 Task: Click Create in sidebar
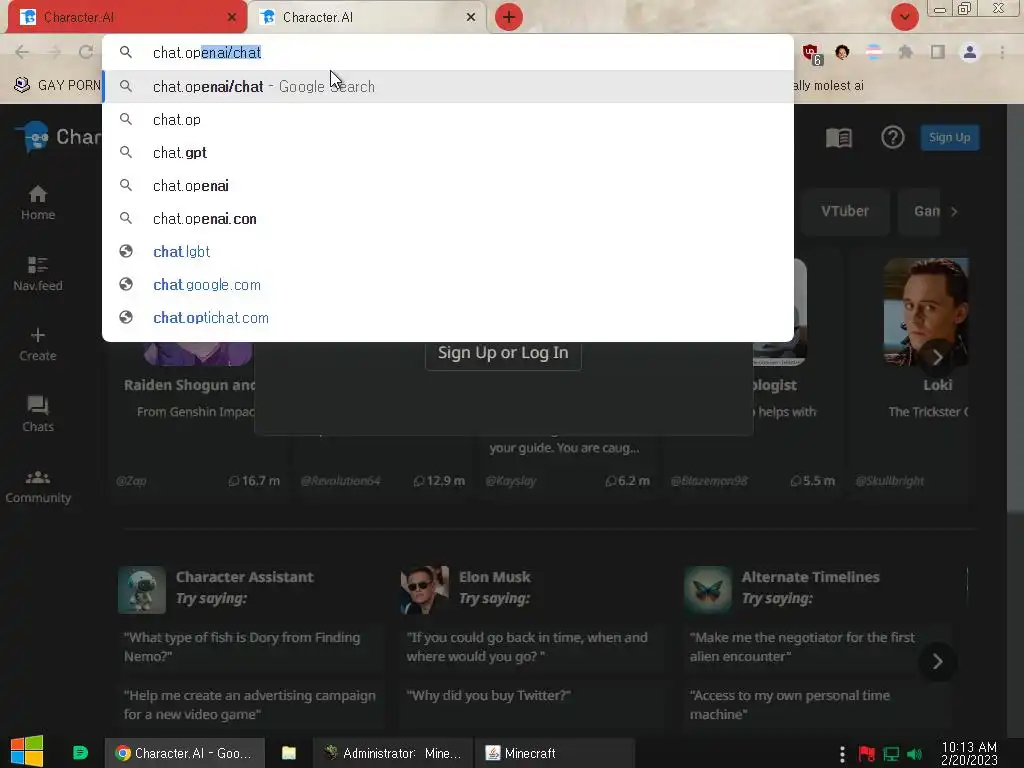tap(38, 344)
